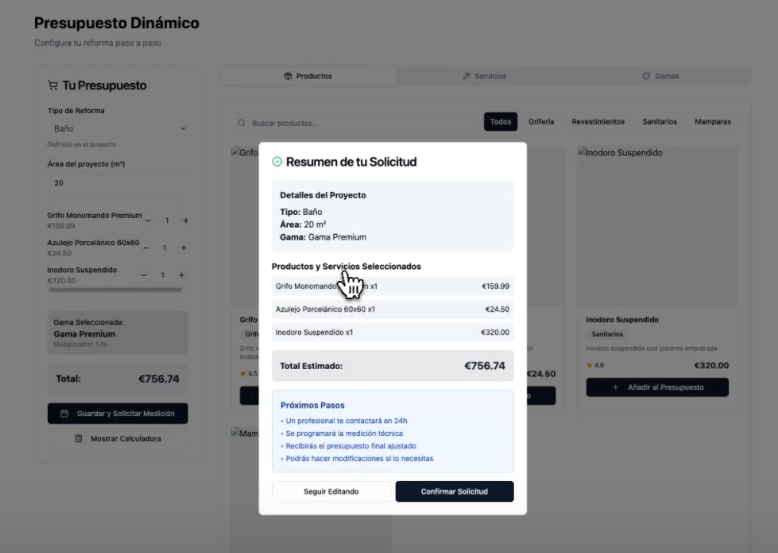Filter products by Sanitarios category
Image resolution: width=778 pixels, height=553 pixels.
coord(659,122)
